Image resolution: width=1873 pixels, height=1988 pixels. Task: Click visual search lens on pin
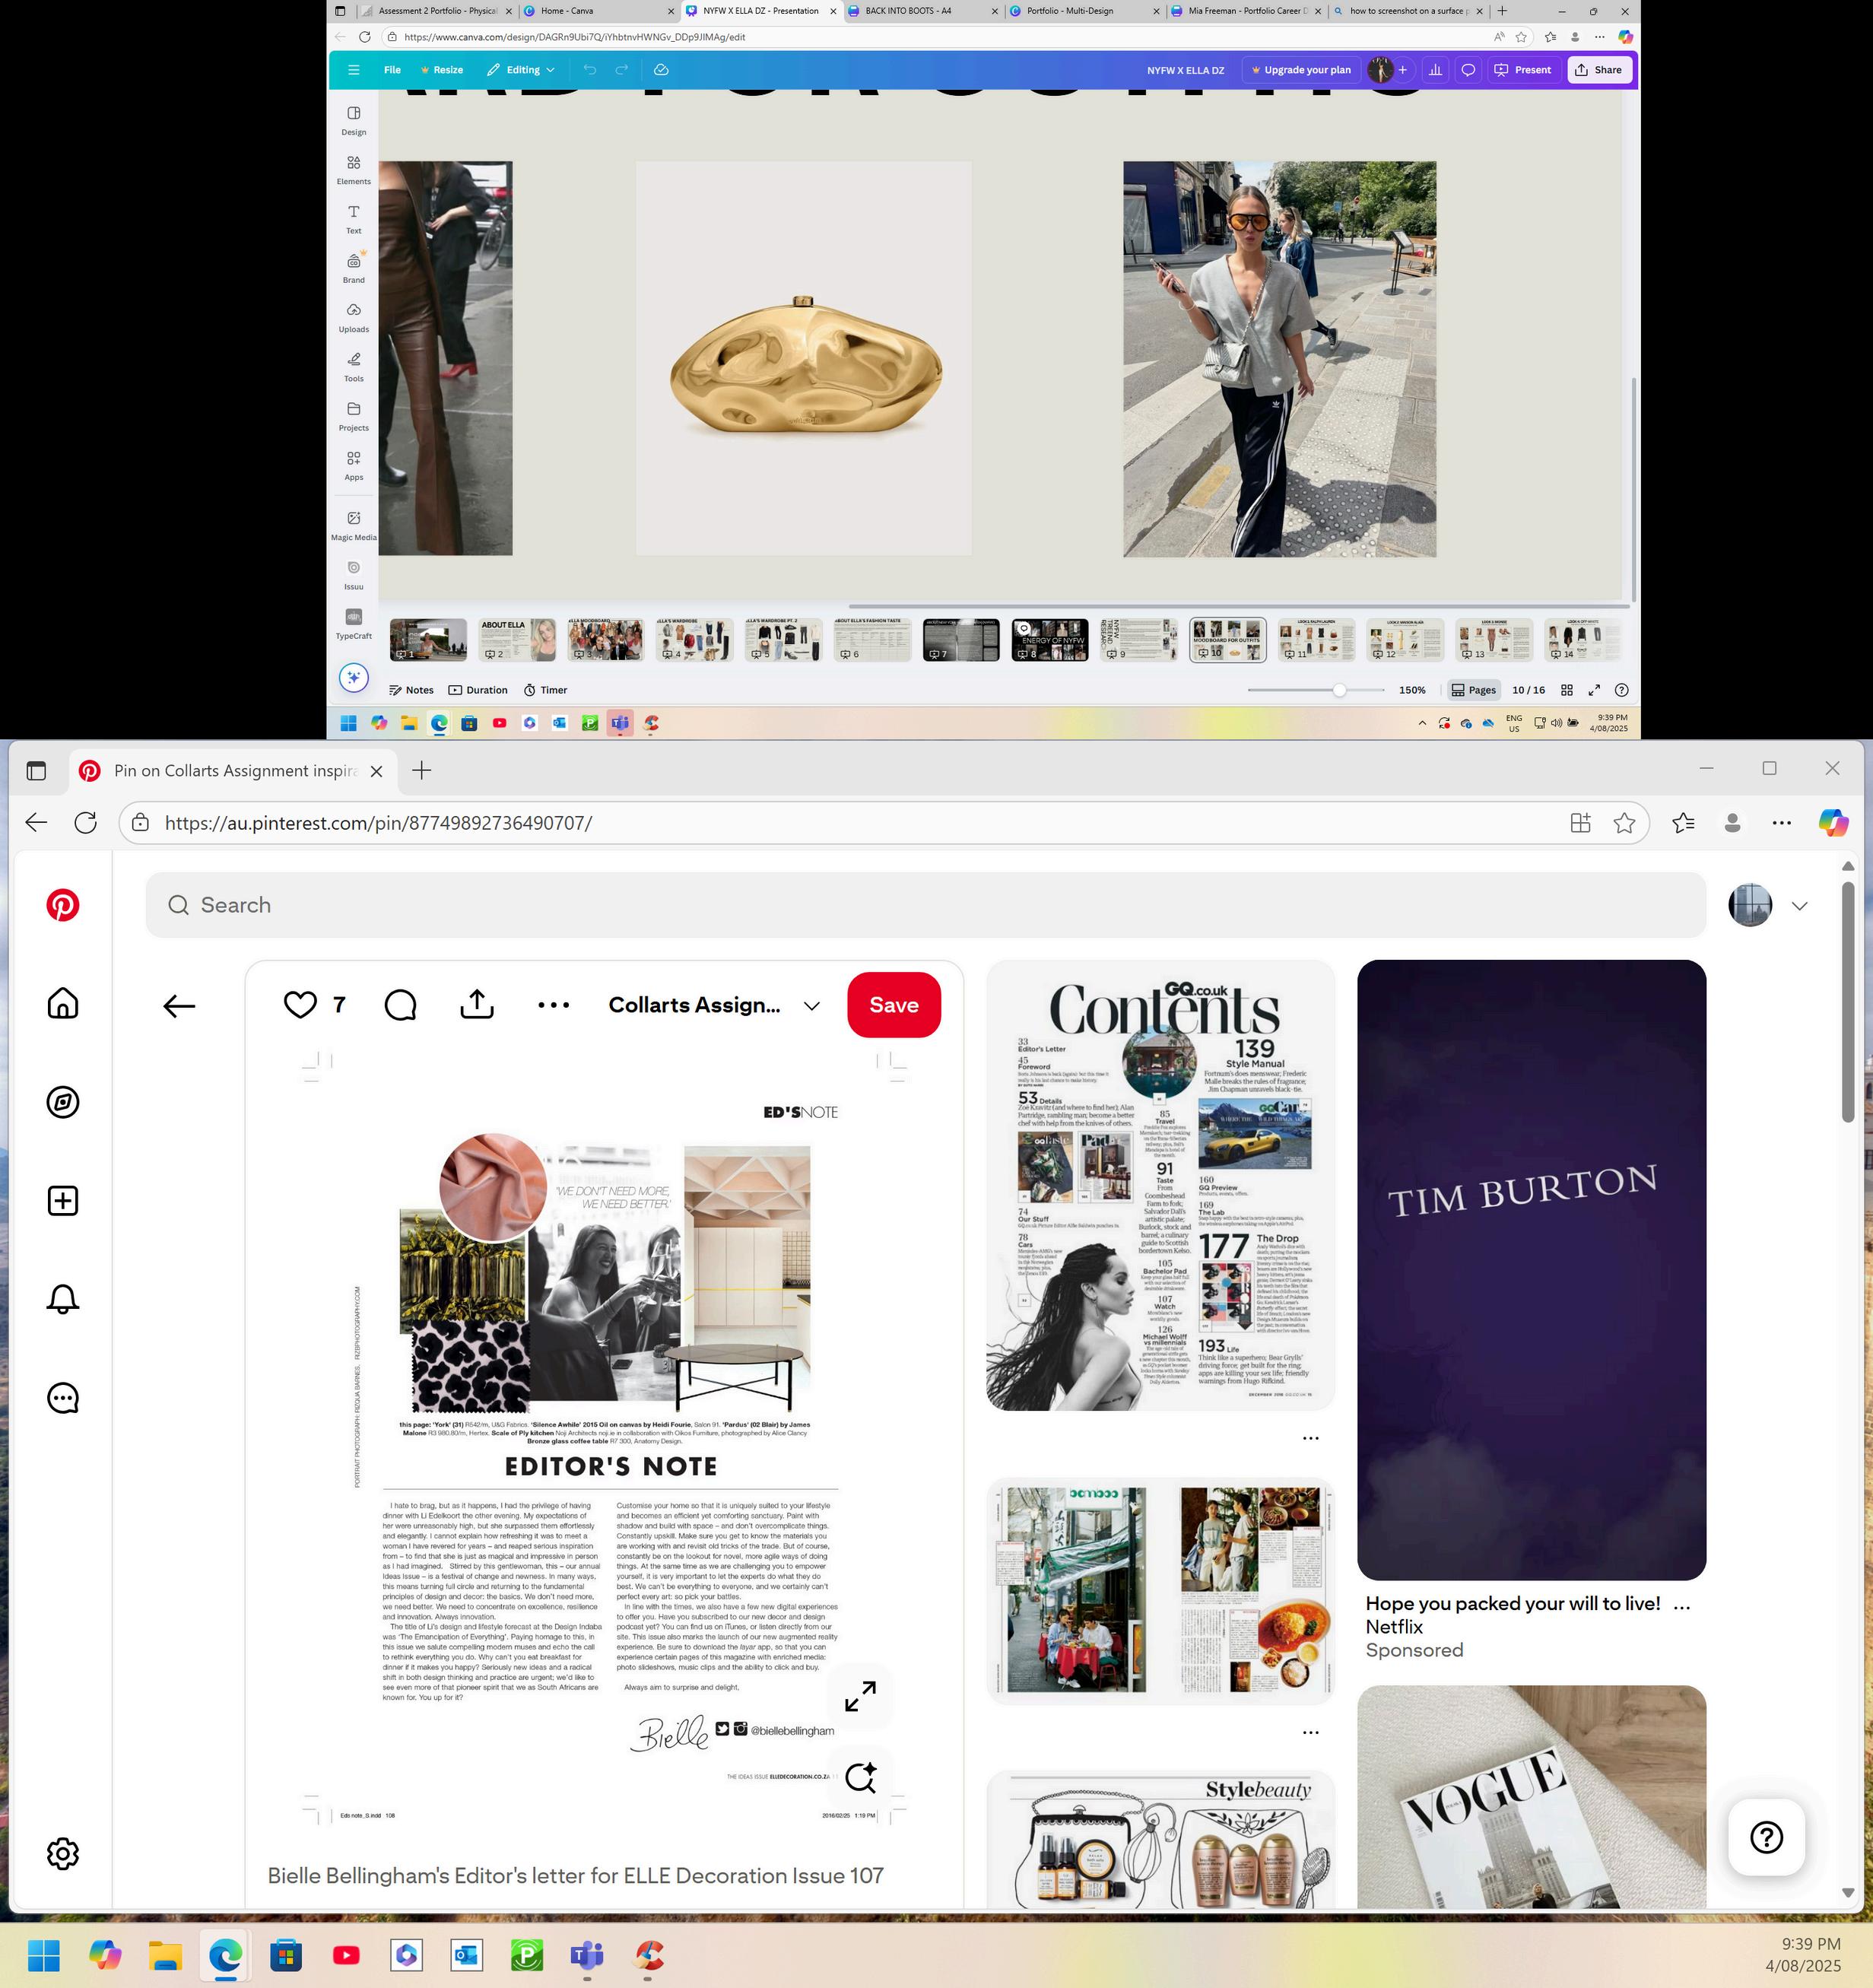click(x=860, y=1777)
